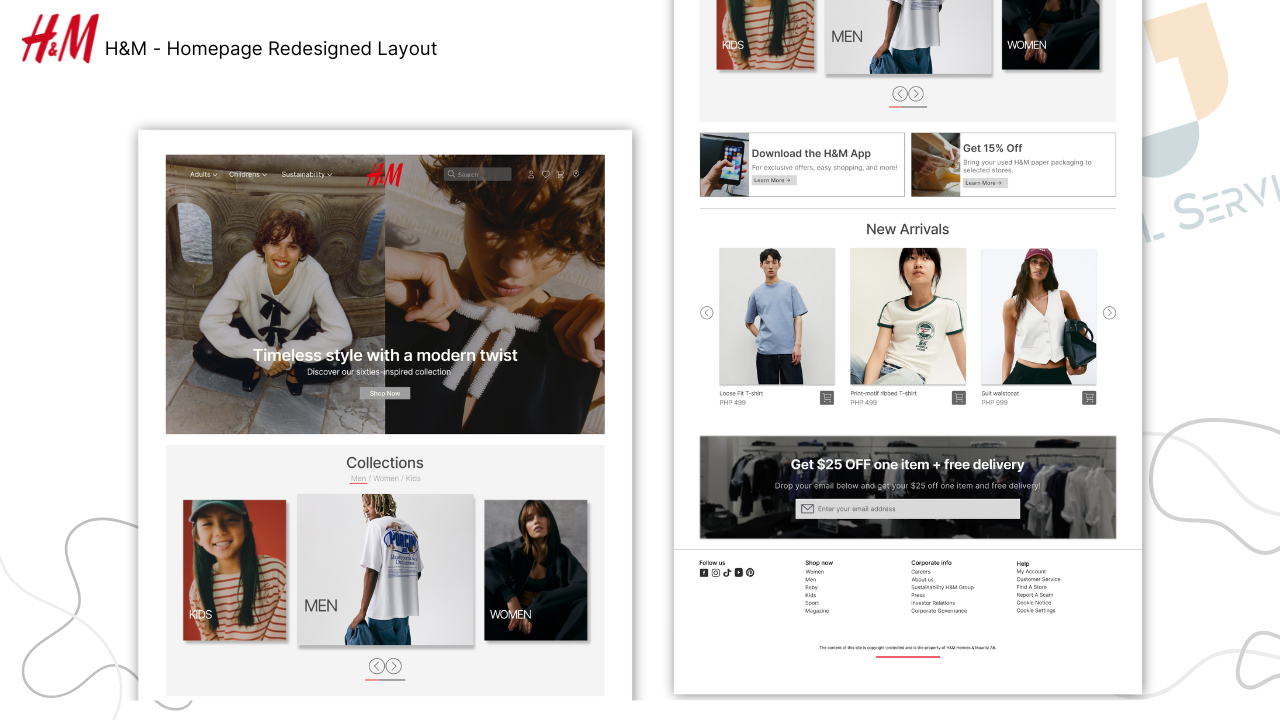Open the Report A Scam footer link
The width and height of the screenshot is (1280, 720).
pos(1035,595)
